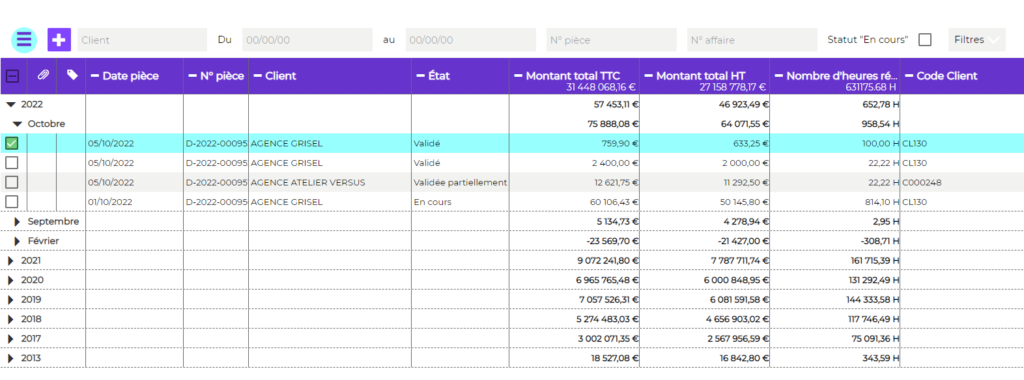Open the Filtres dropdown

(x=976, y=40)
